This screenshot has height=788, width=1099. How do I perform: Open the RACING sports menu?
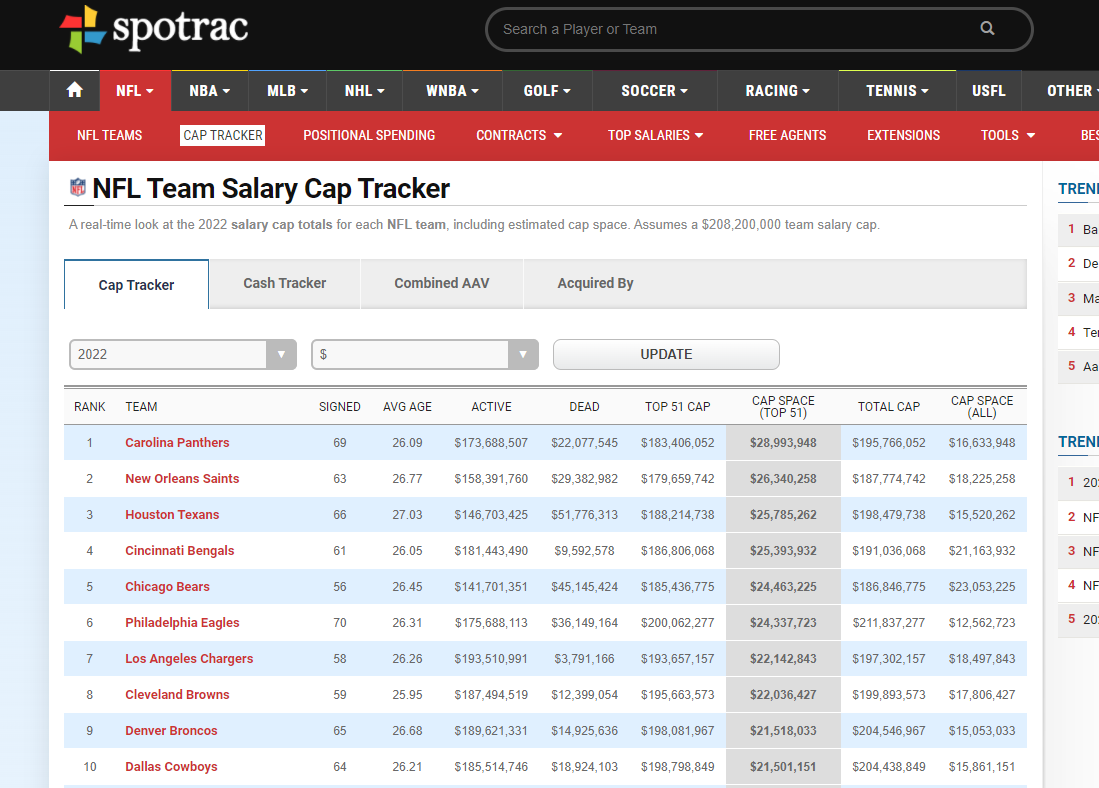pyautogui.click(x=777, y=90)
